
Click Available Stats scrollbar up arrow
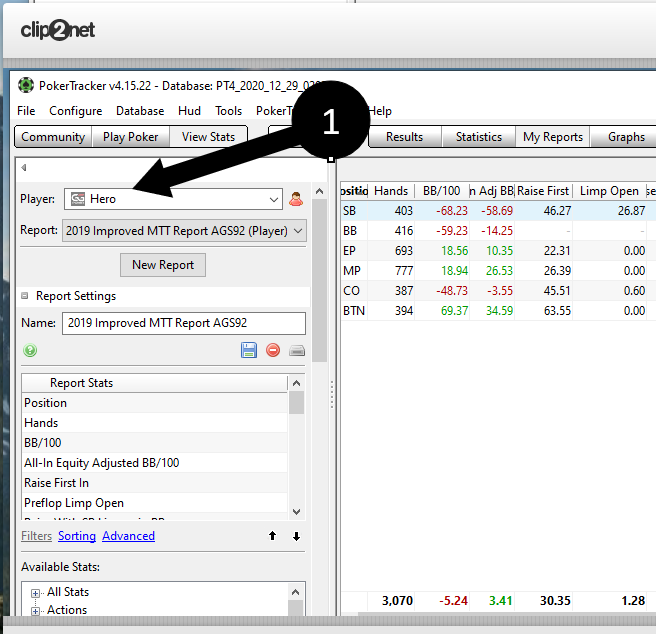click(x=296, y=592)
